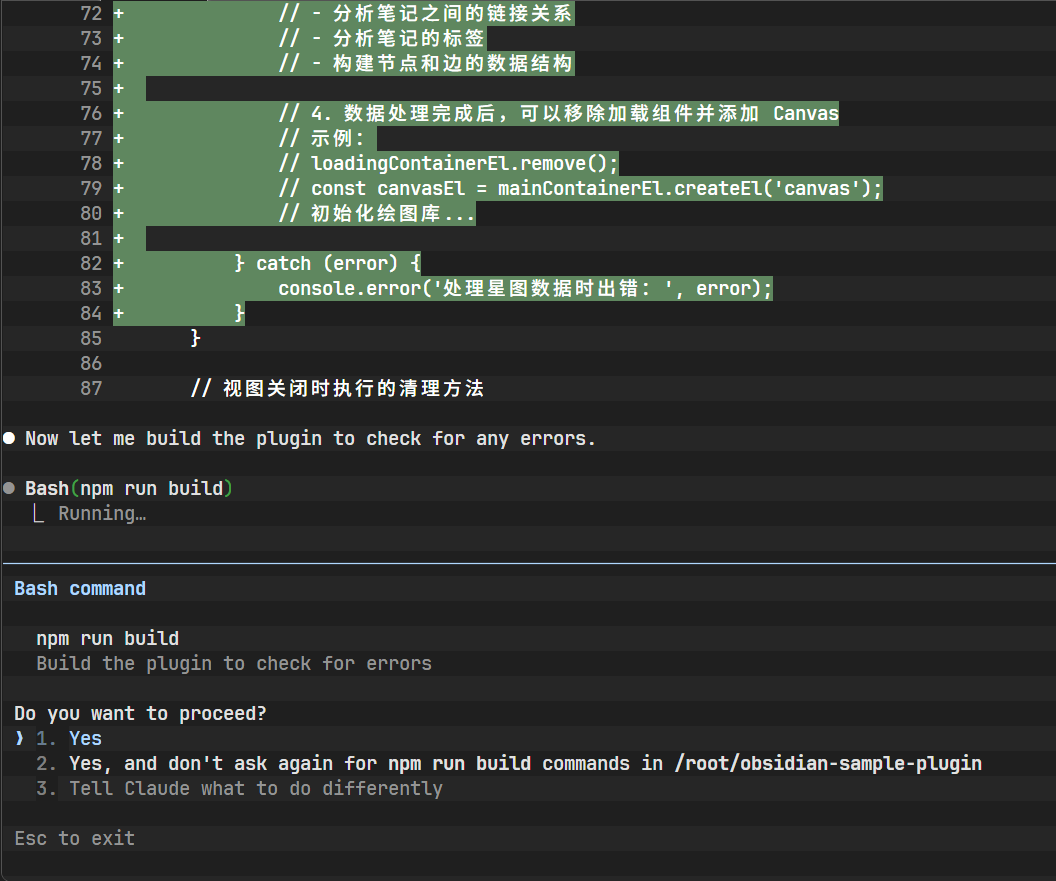Click the plus marker on line 78
Image resolution: width=1056 pixels, height=881 pixels.
pyautogui.click(x=119, y=163)
